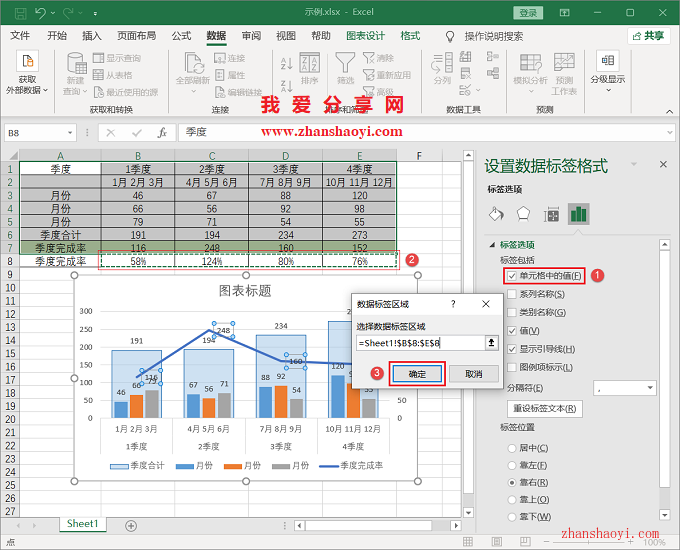Viewport: 680px width, 550px height.
Task: Open the File (文件) tab
Action: [20, 36]
